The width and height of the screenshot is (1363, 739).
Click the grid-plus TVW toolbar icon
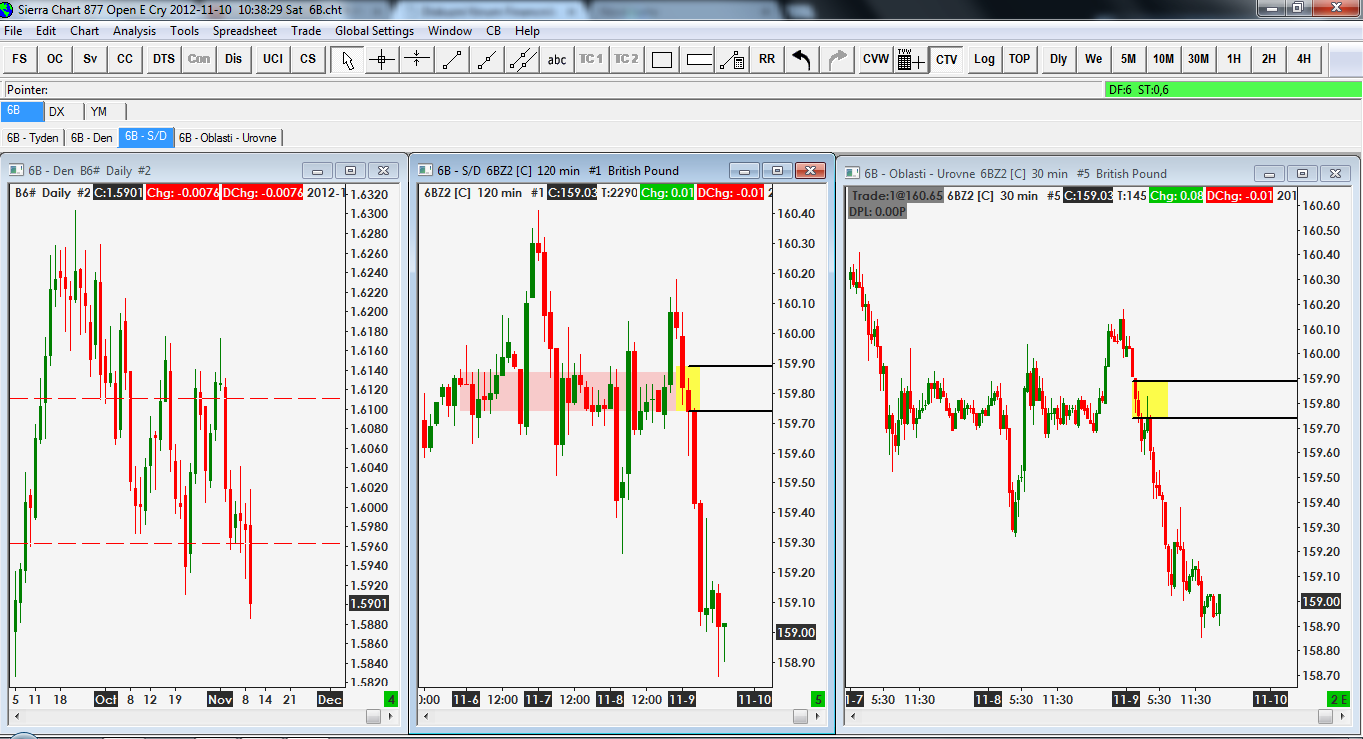911,59
